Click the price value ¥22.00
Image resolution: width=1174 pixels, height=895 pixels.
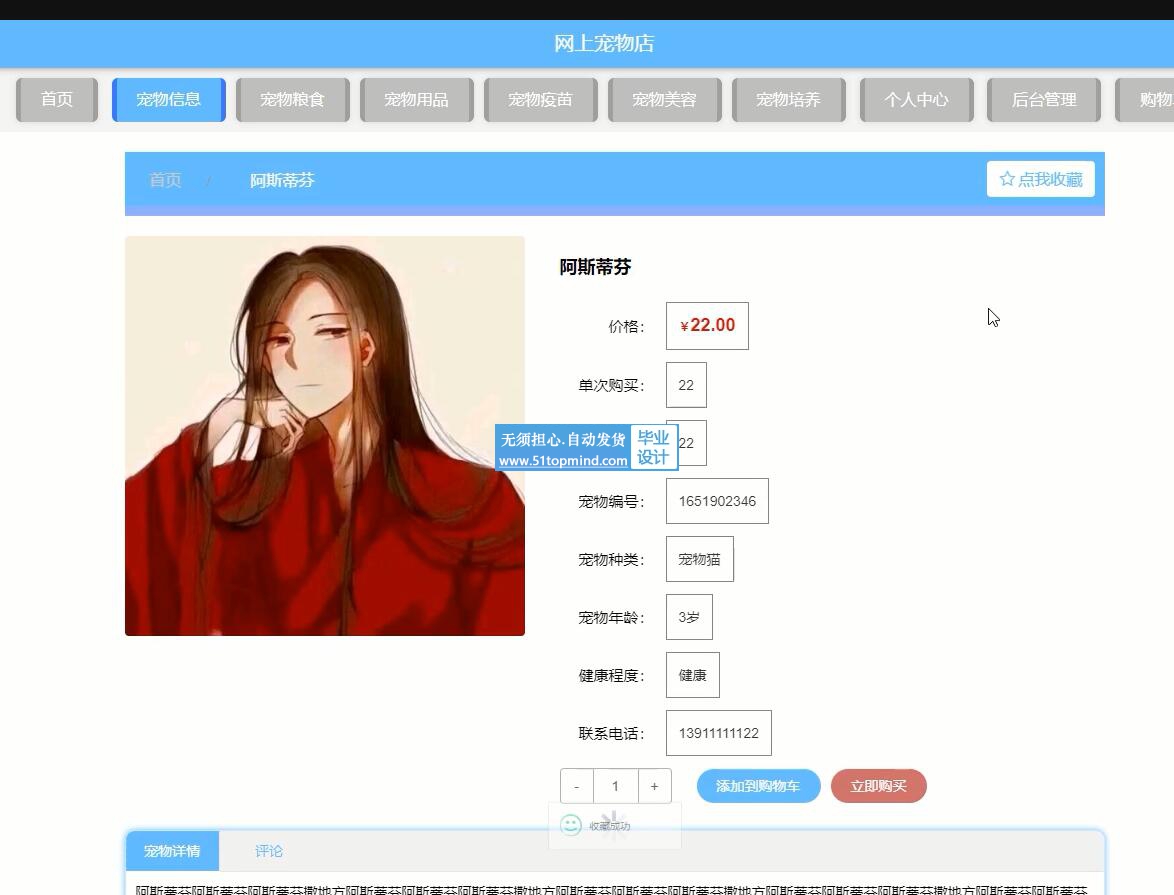click(x=708, y=326)
